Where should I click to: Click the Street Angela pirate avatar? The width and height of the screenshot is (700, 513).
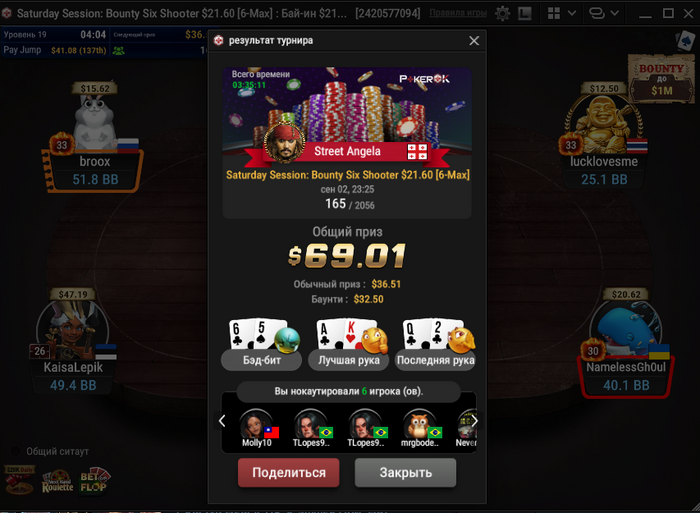click(284, 142)
